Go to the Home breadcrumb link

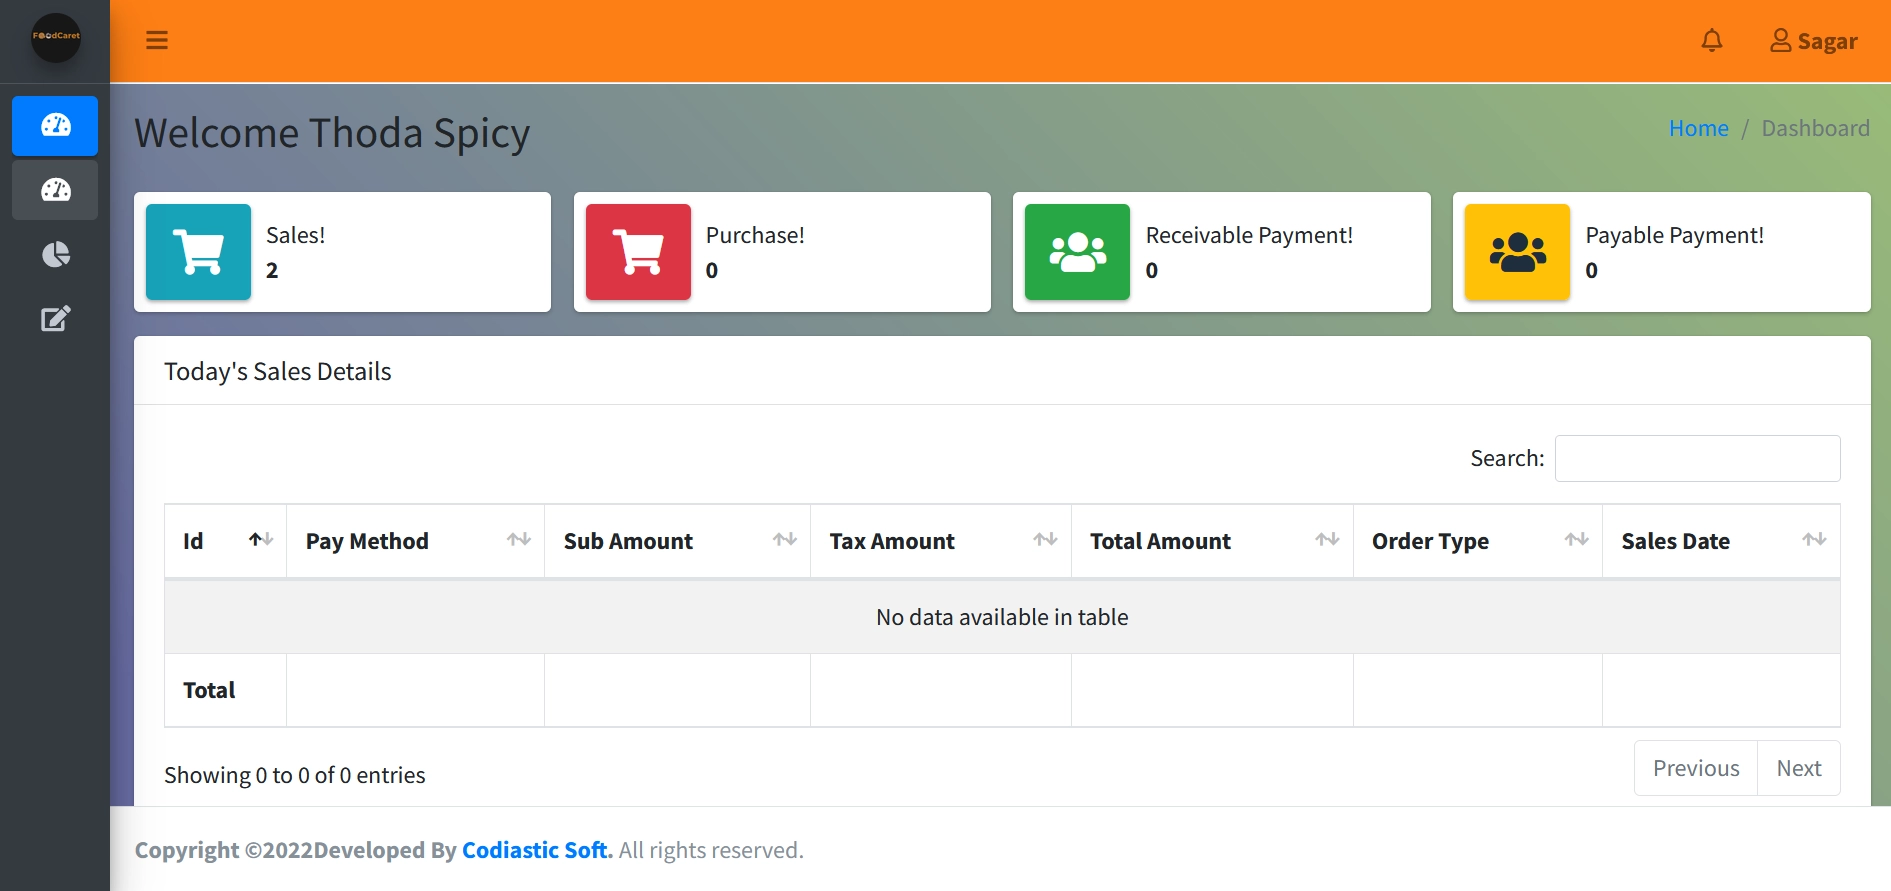pyautogui.click(x=1698, y=128)
